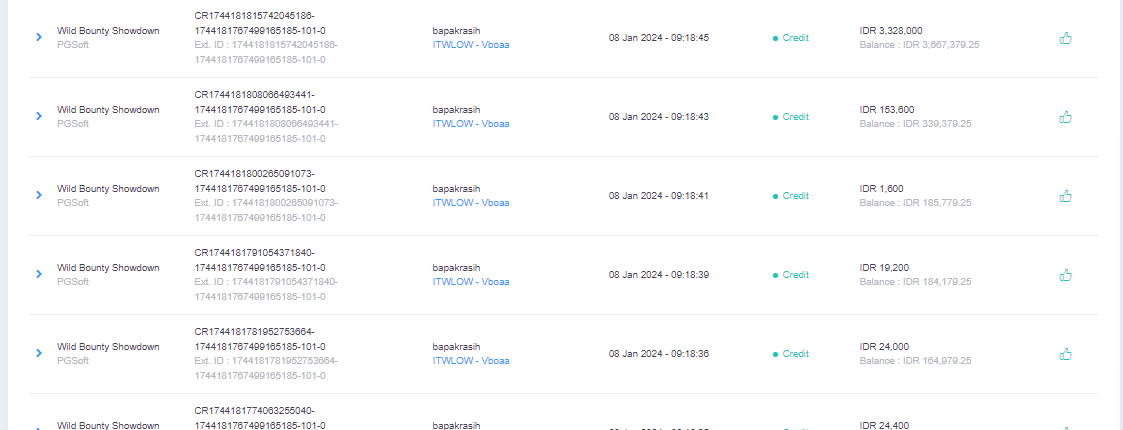Screen dimensions: 1123x430
Task: Click thumbs-up icon for IDR 19,200 transaction
Action: coord(1066,274)
